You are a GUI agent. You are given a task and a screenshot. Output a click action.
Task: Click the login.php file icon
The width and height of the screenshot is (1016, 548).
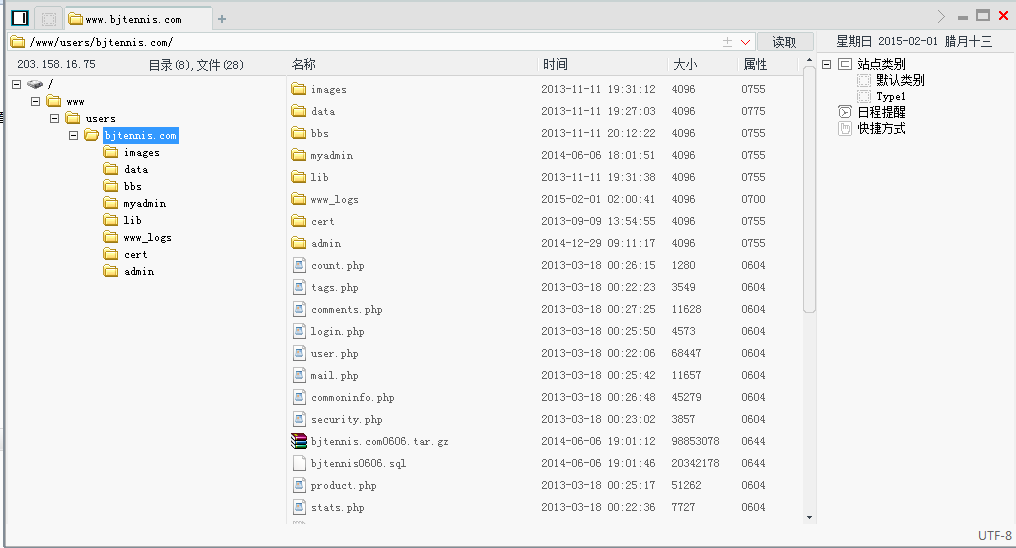[x=299, y=331]
